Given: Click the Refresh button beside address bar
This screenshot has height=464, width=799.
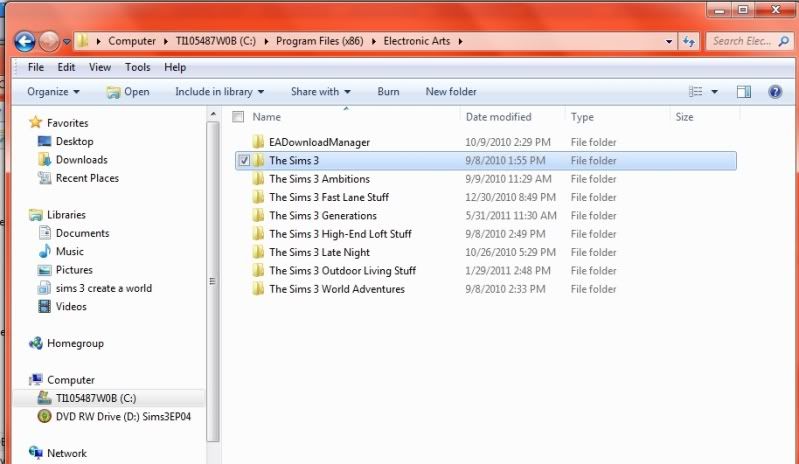Looking at the screenshot, I should [689, 41].
